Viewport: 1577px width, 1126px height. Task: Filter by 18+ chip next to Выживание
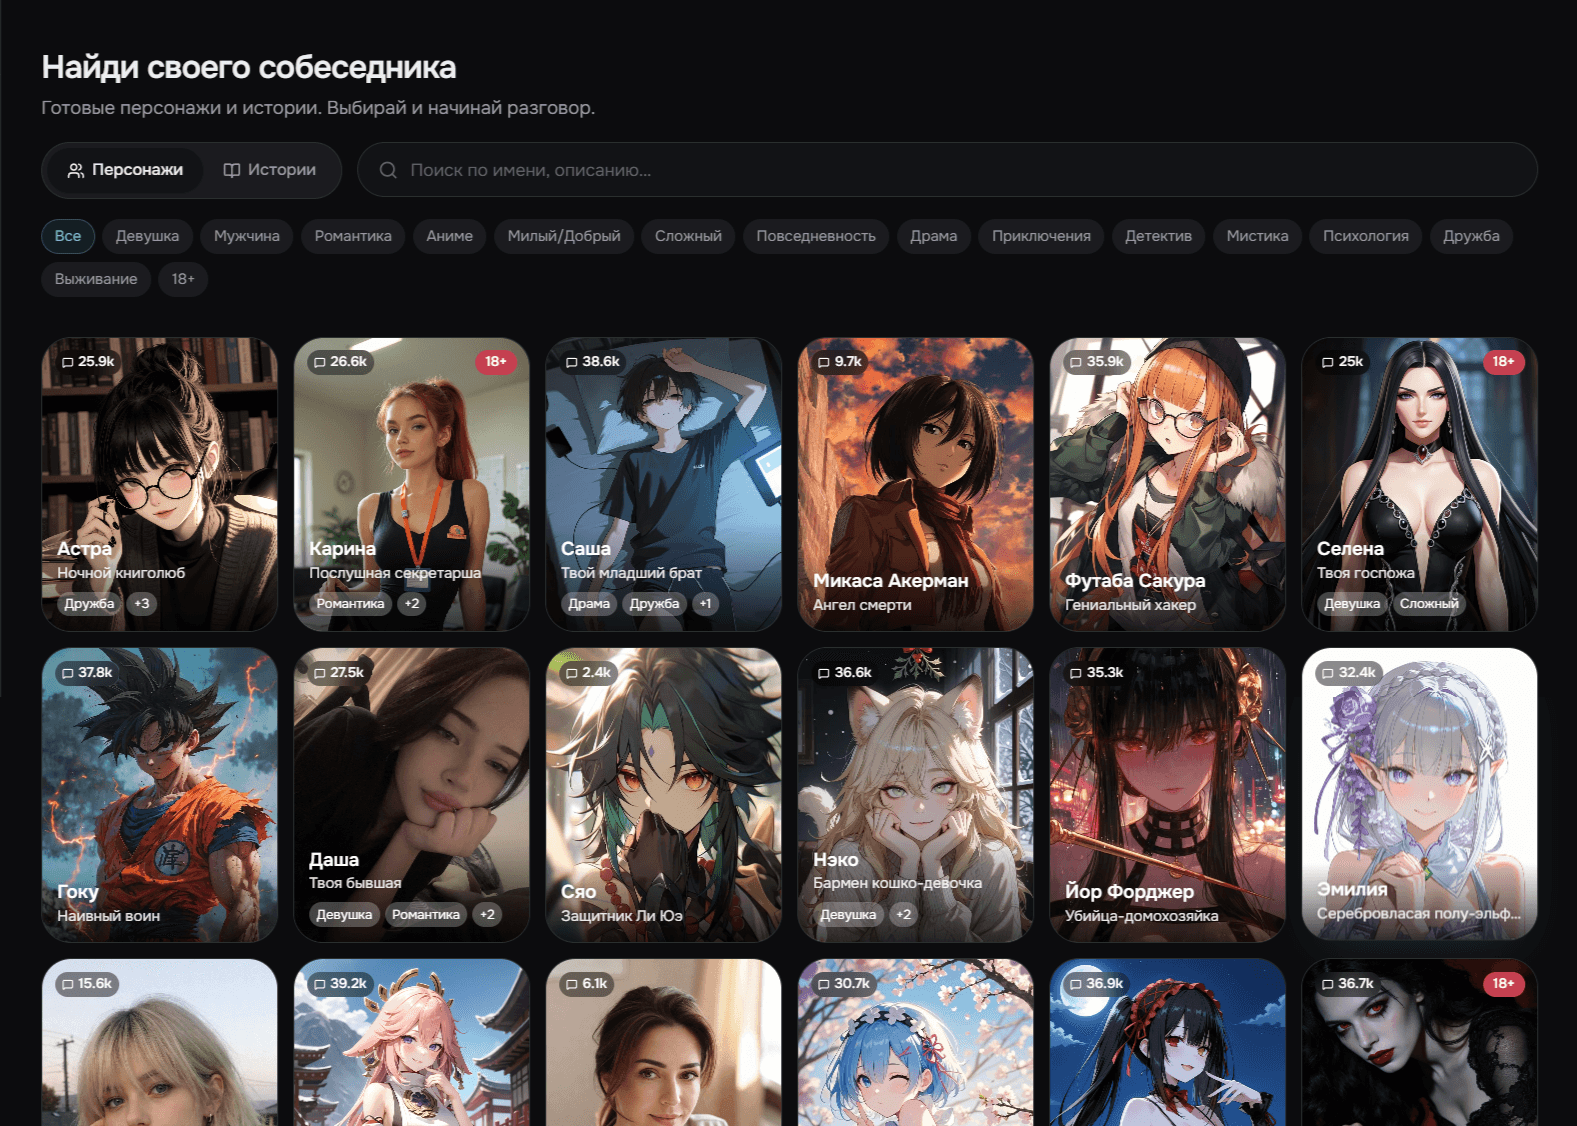pos(183,279)
